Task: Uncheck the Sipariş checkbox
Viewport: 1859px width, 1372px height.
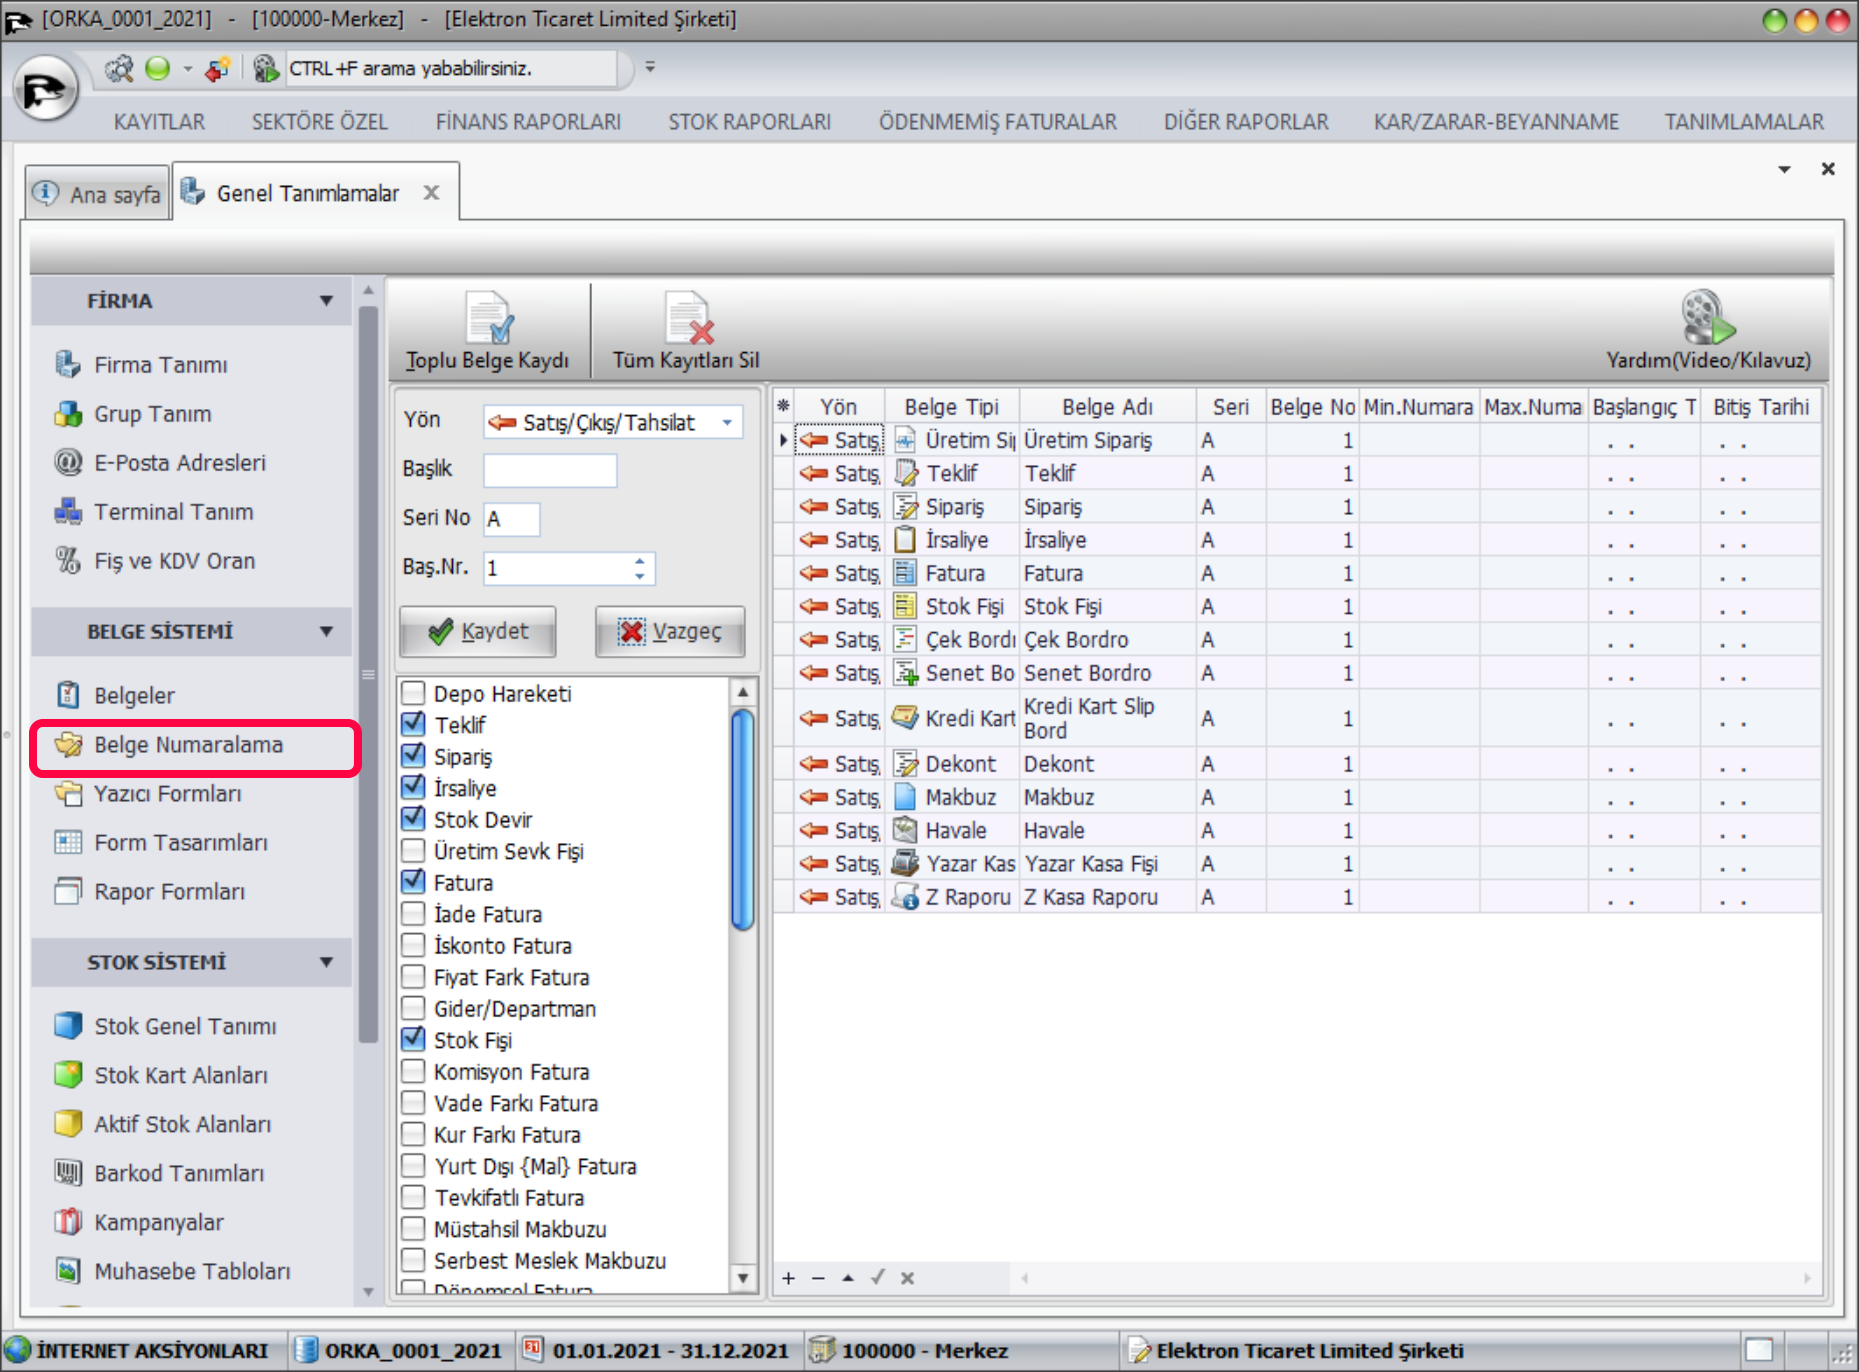Action: pyautogui.click(x=413, y=756)
